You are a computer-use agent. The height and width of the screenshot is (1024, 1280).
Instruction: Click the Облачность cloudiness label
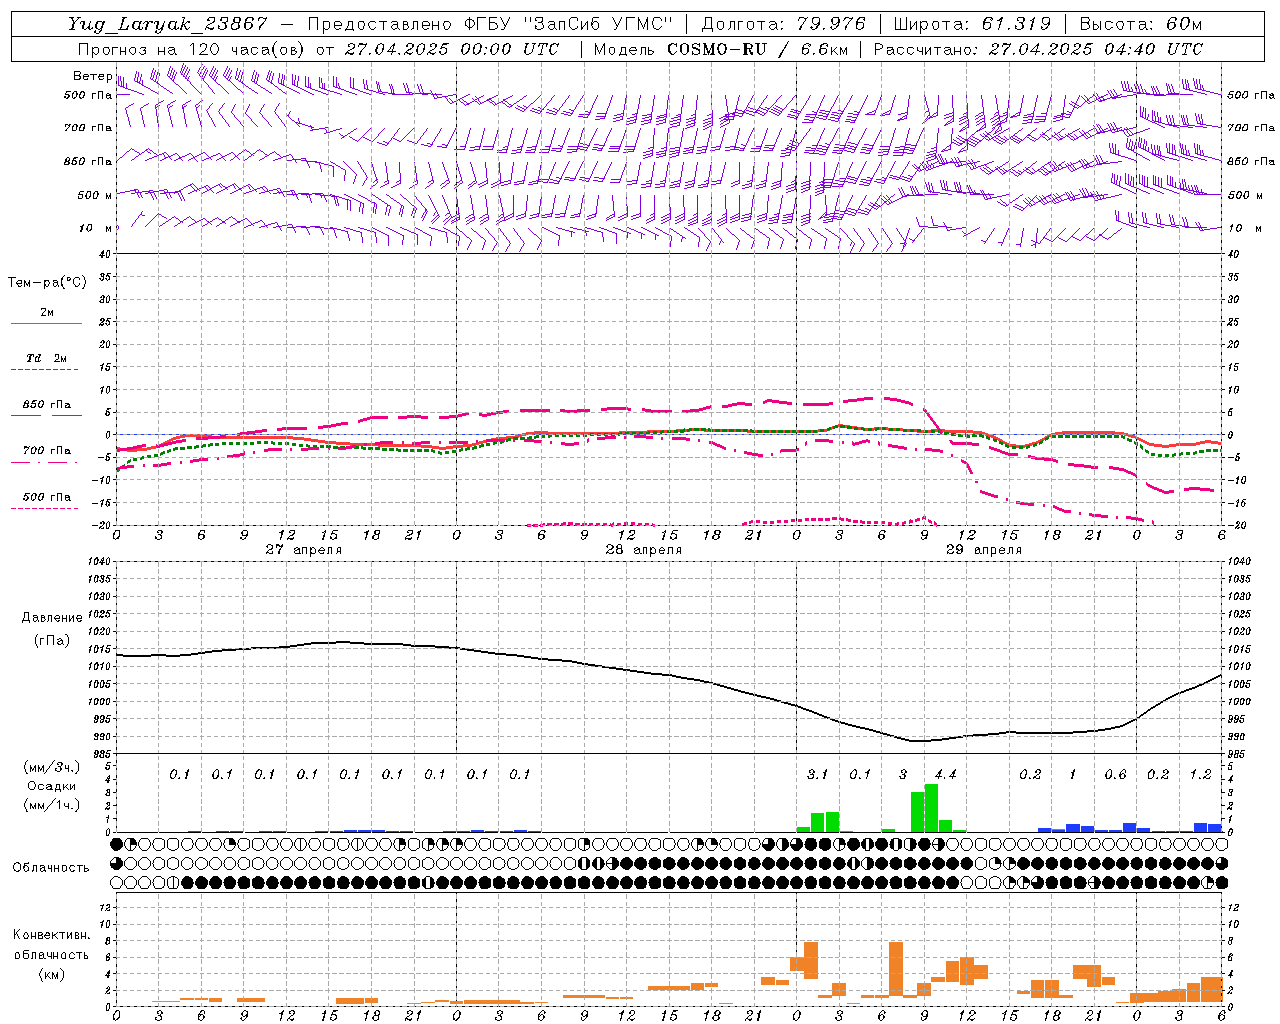(51, 868)
